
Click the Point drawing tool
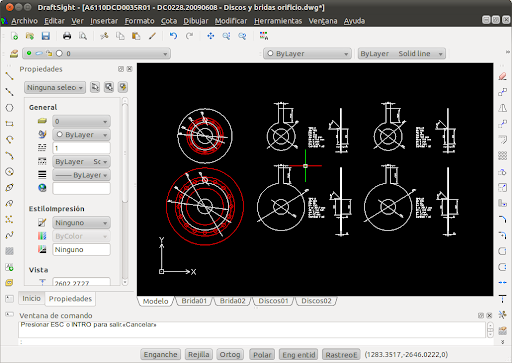(9, 219)
